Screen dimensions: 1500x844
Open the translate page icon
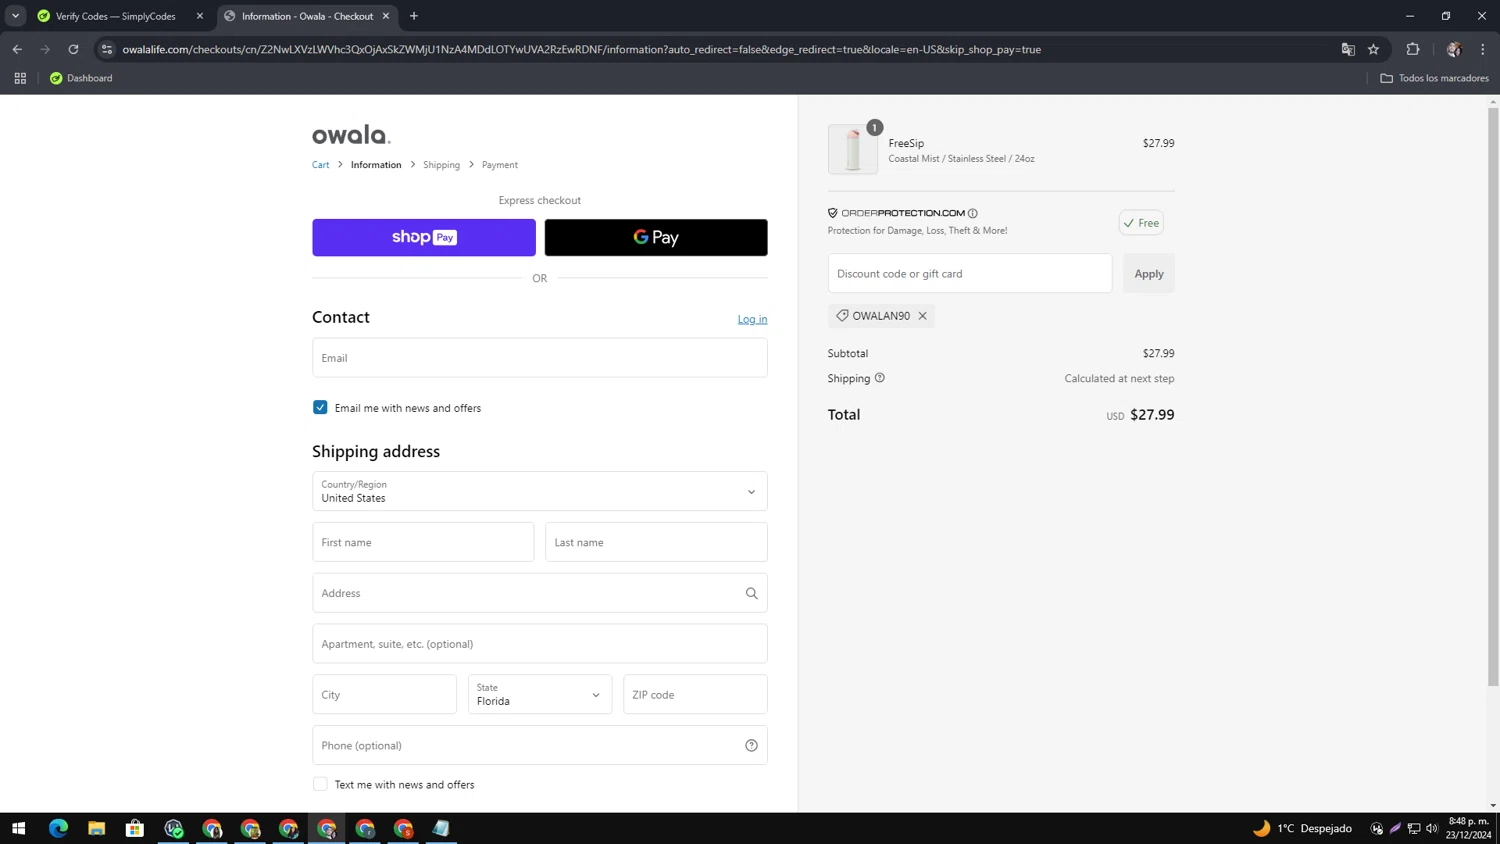point(1347,49)
